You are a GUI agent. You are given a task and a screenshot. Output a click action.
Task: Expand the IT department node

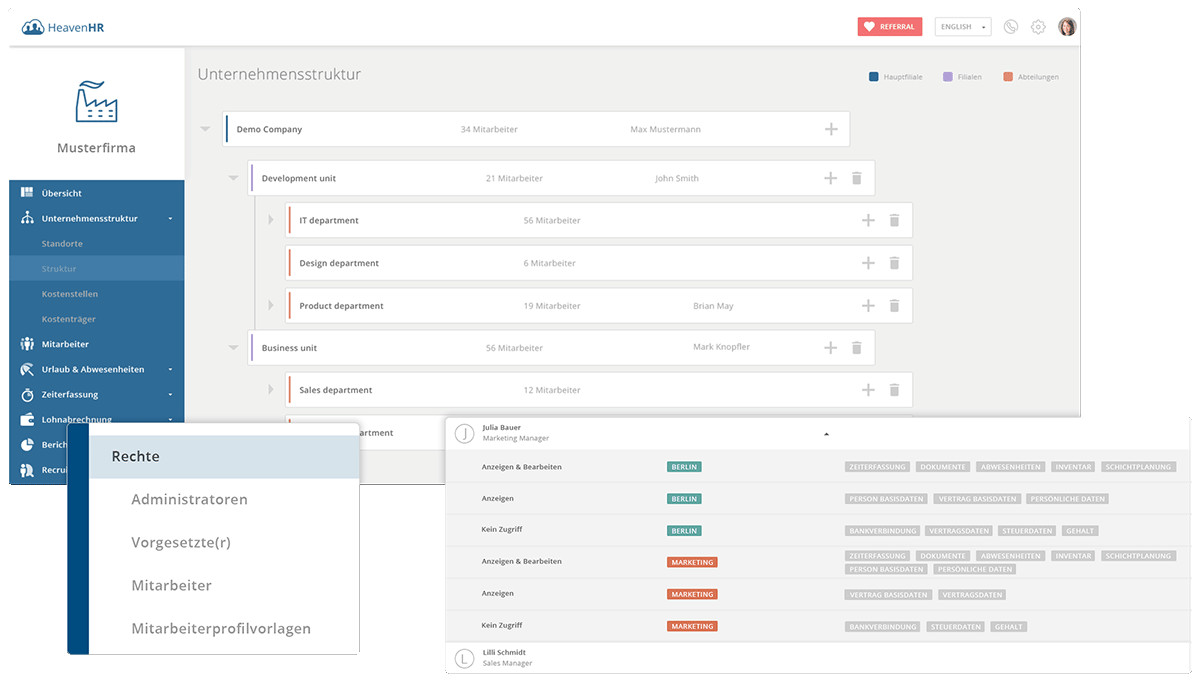point(270,220)
